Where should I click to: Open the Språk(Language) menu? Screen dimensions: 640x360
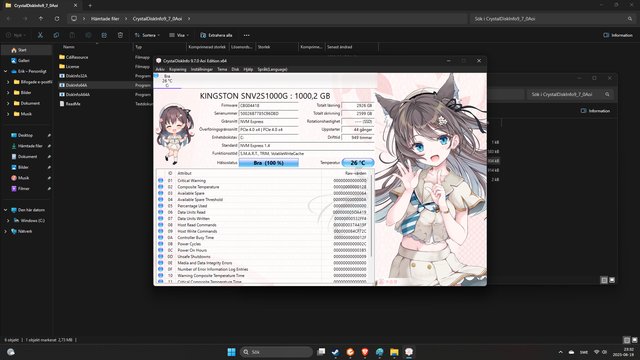[x=272, y=69]
